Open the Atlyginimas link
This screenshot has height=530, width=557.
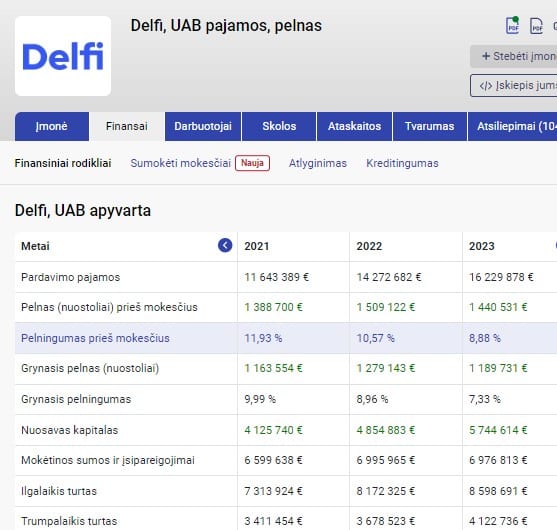click(x=318, y=163)
